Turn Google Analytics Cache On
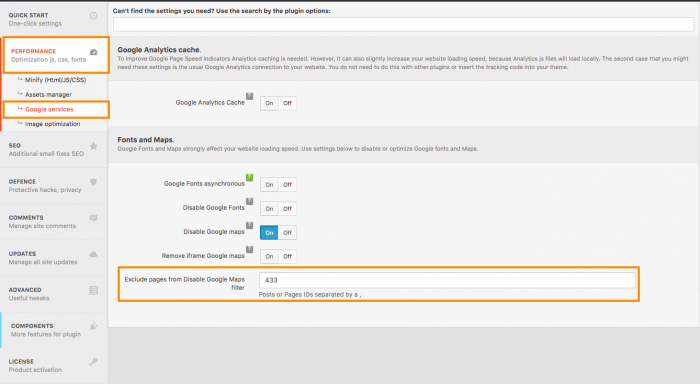700x384 pixels. [x=269, y=103]
